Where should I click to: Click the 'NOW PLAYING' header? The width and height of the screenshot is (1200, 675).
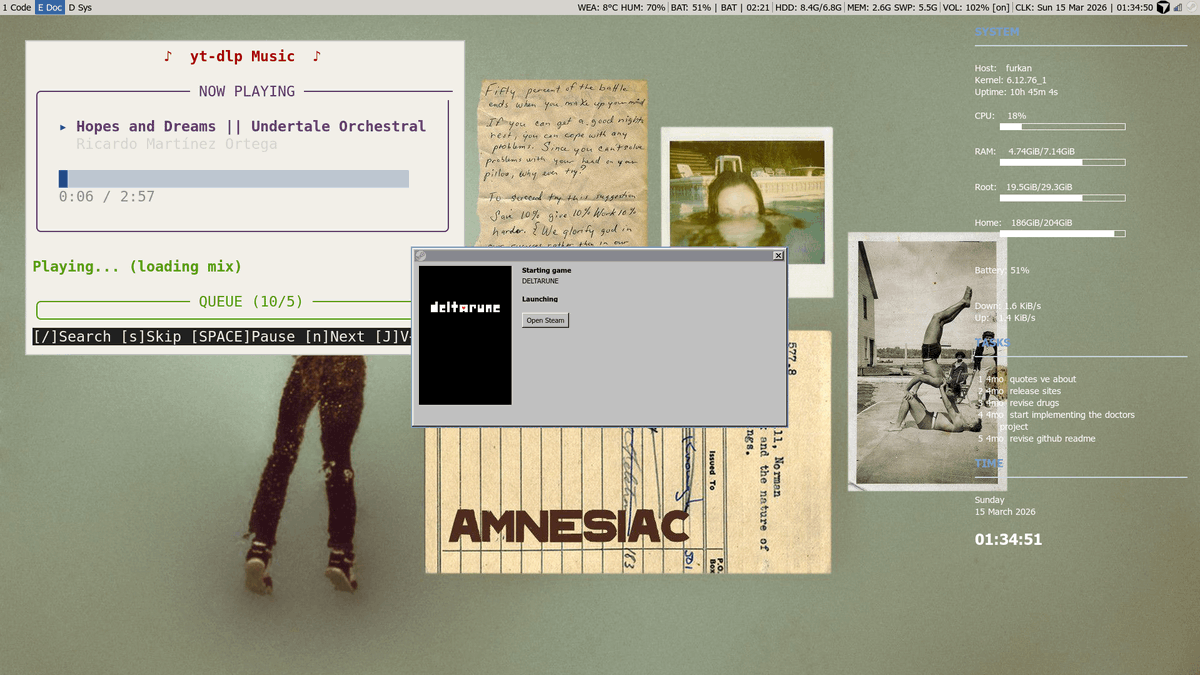(x=247, y=91)
